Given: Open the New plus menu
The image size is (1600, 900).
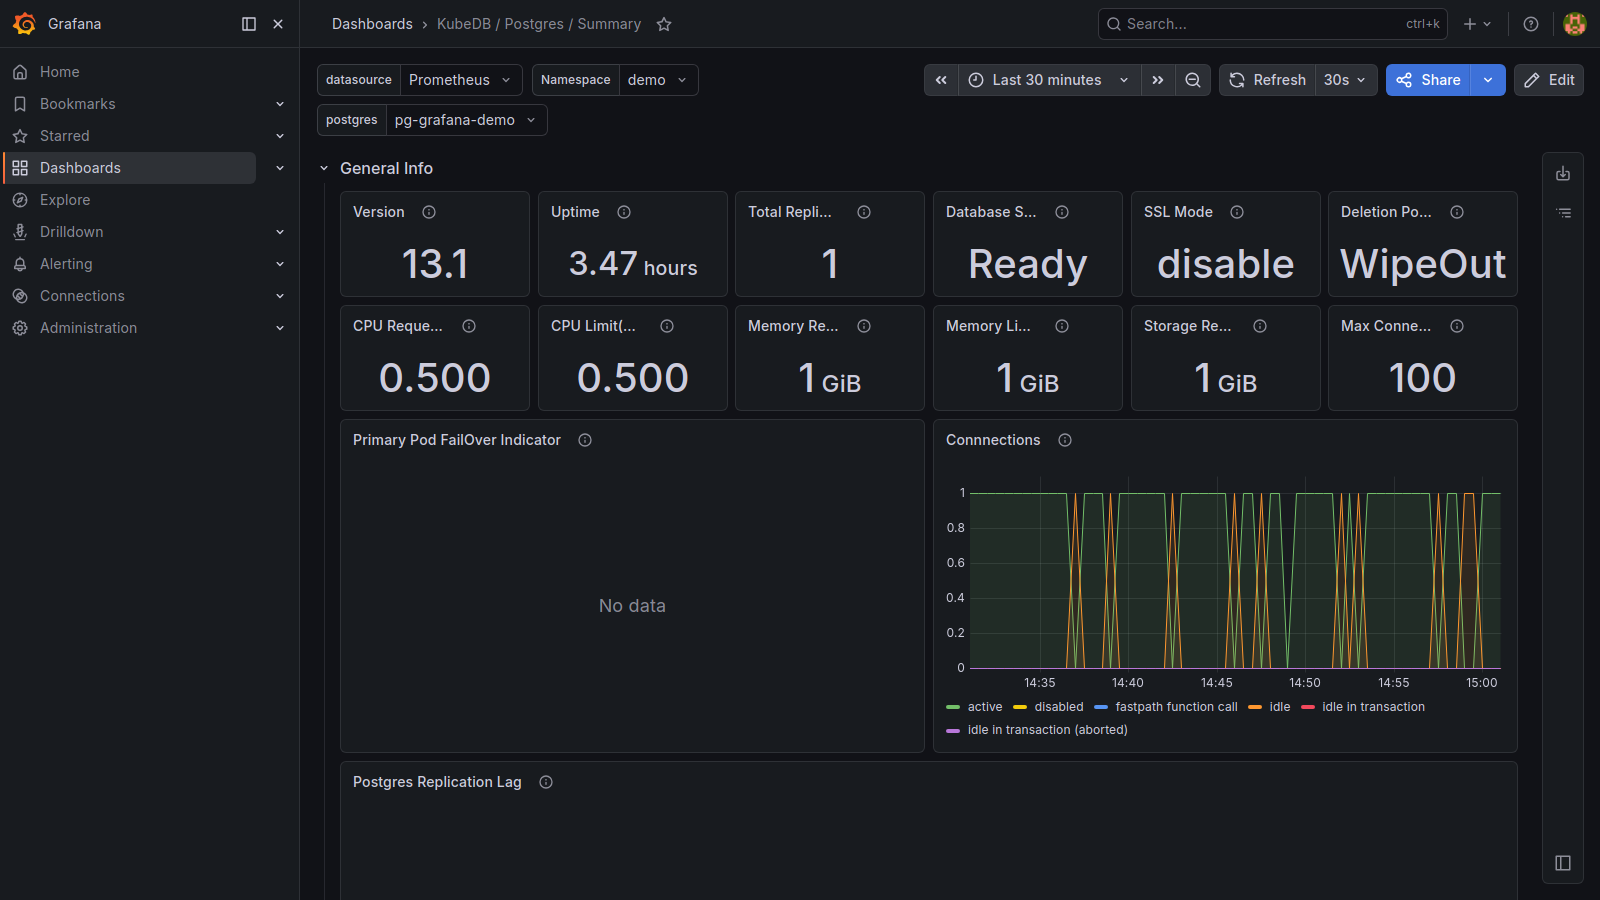Looking at the screenshot, I should 1477,24.
